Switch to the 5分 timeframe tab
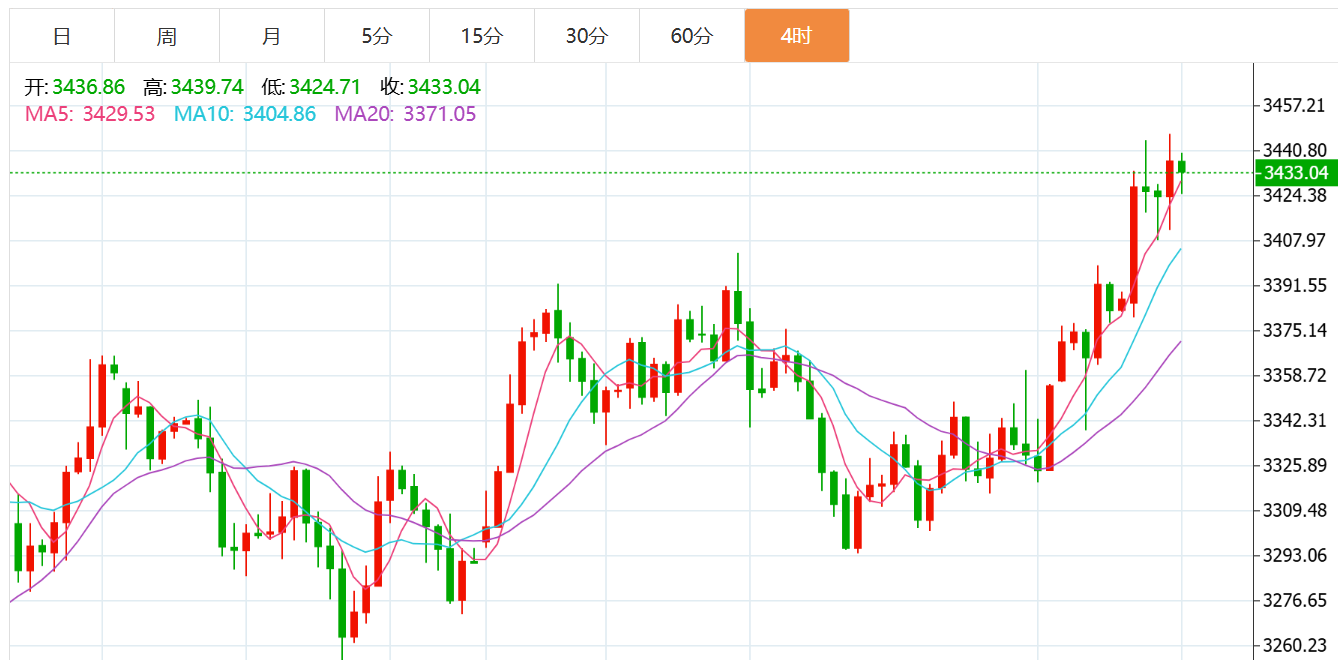 pyautogui.click(x=377, y=36)
